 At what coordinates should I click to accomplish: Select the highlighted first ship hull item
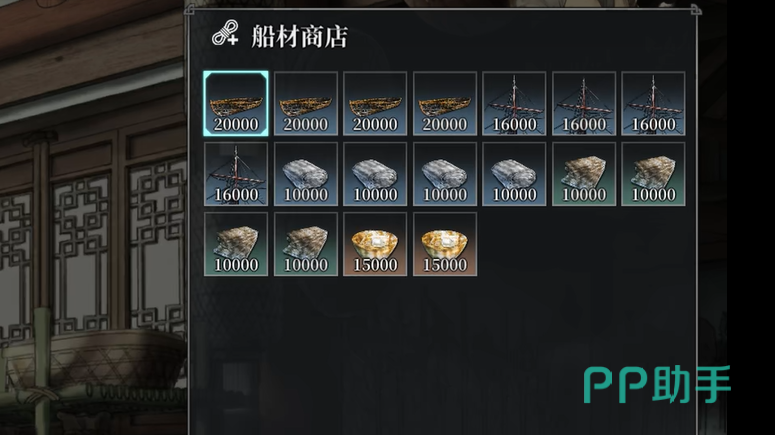point(236,103)
